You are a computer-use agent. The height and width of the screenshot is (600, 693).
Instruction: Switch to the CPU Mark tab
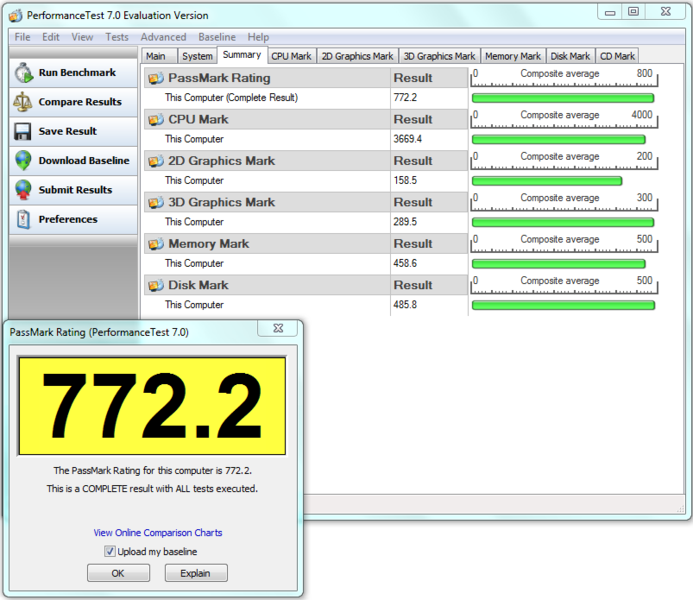pyautogui.click(x=291, y=56)
